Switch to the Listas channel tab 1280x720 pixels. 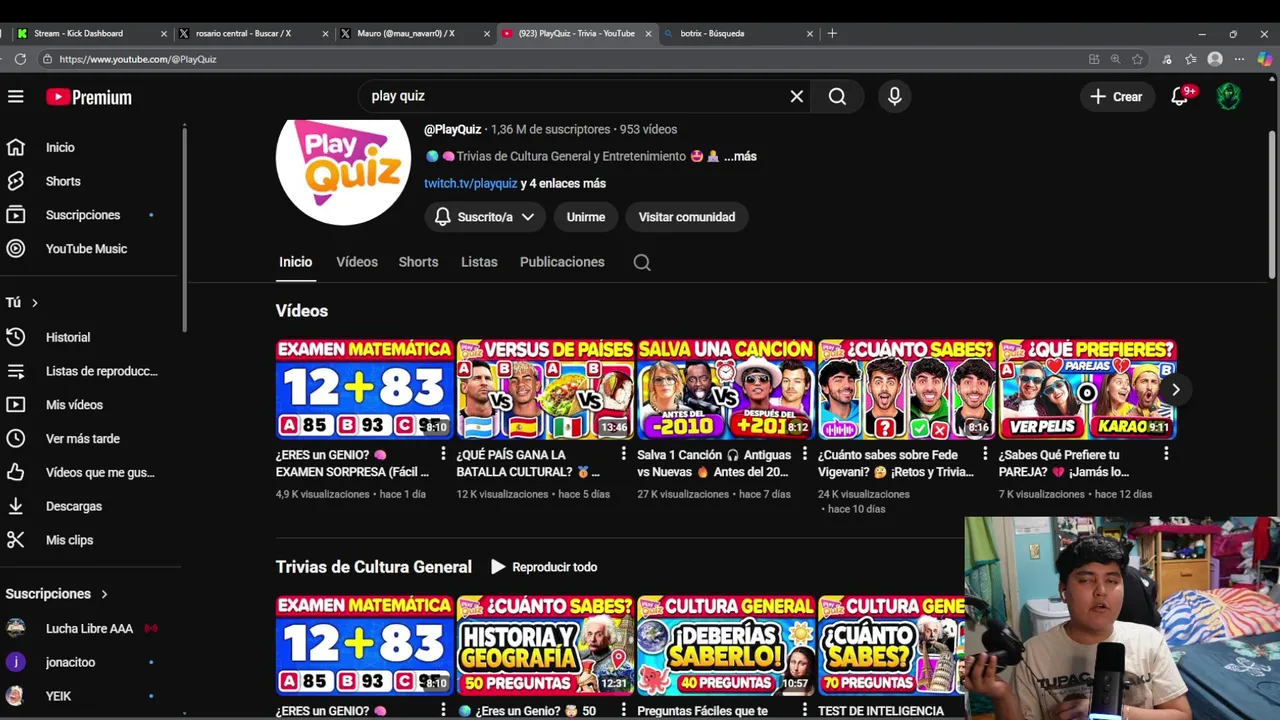[x=479, y=262]
